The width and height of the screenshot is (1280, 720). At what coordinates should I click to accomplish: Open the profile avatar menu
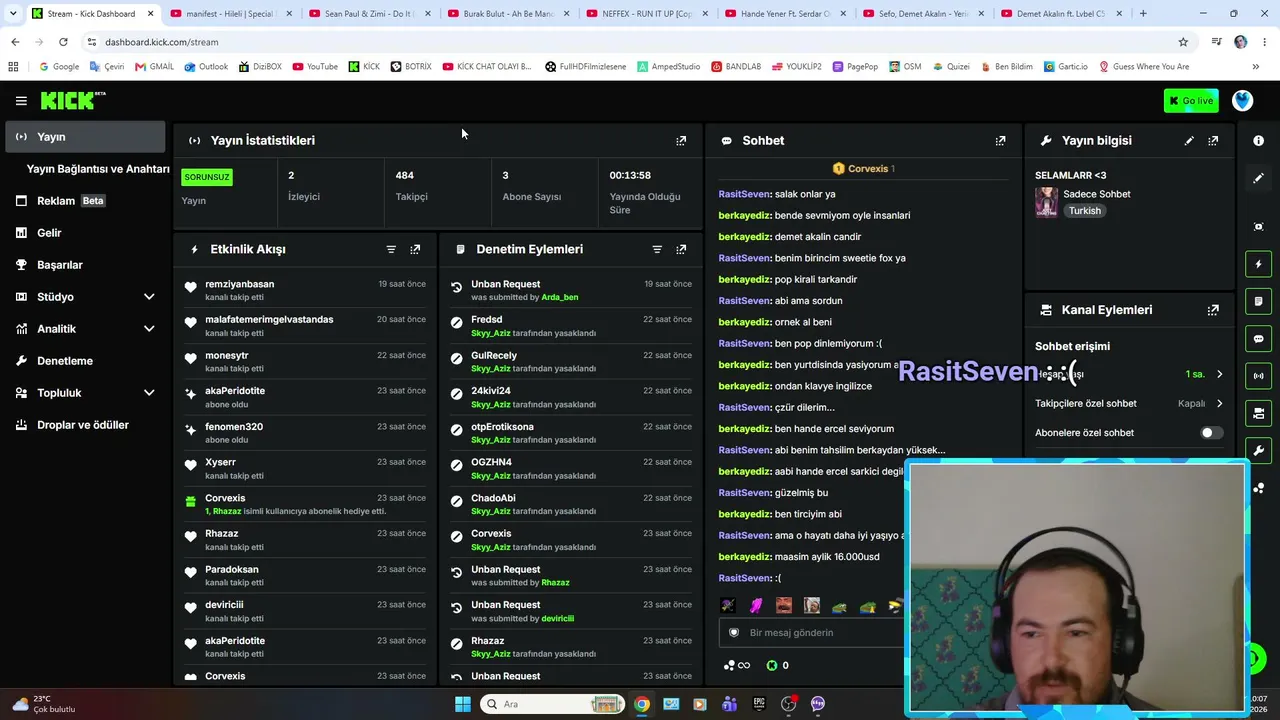click(1242, 101)
